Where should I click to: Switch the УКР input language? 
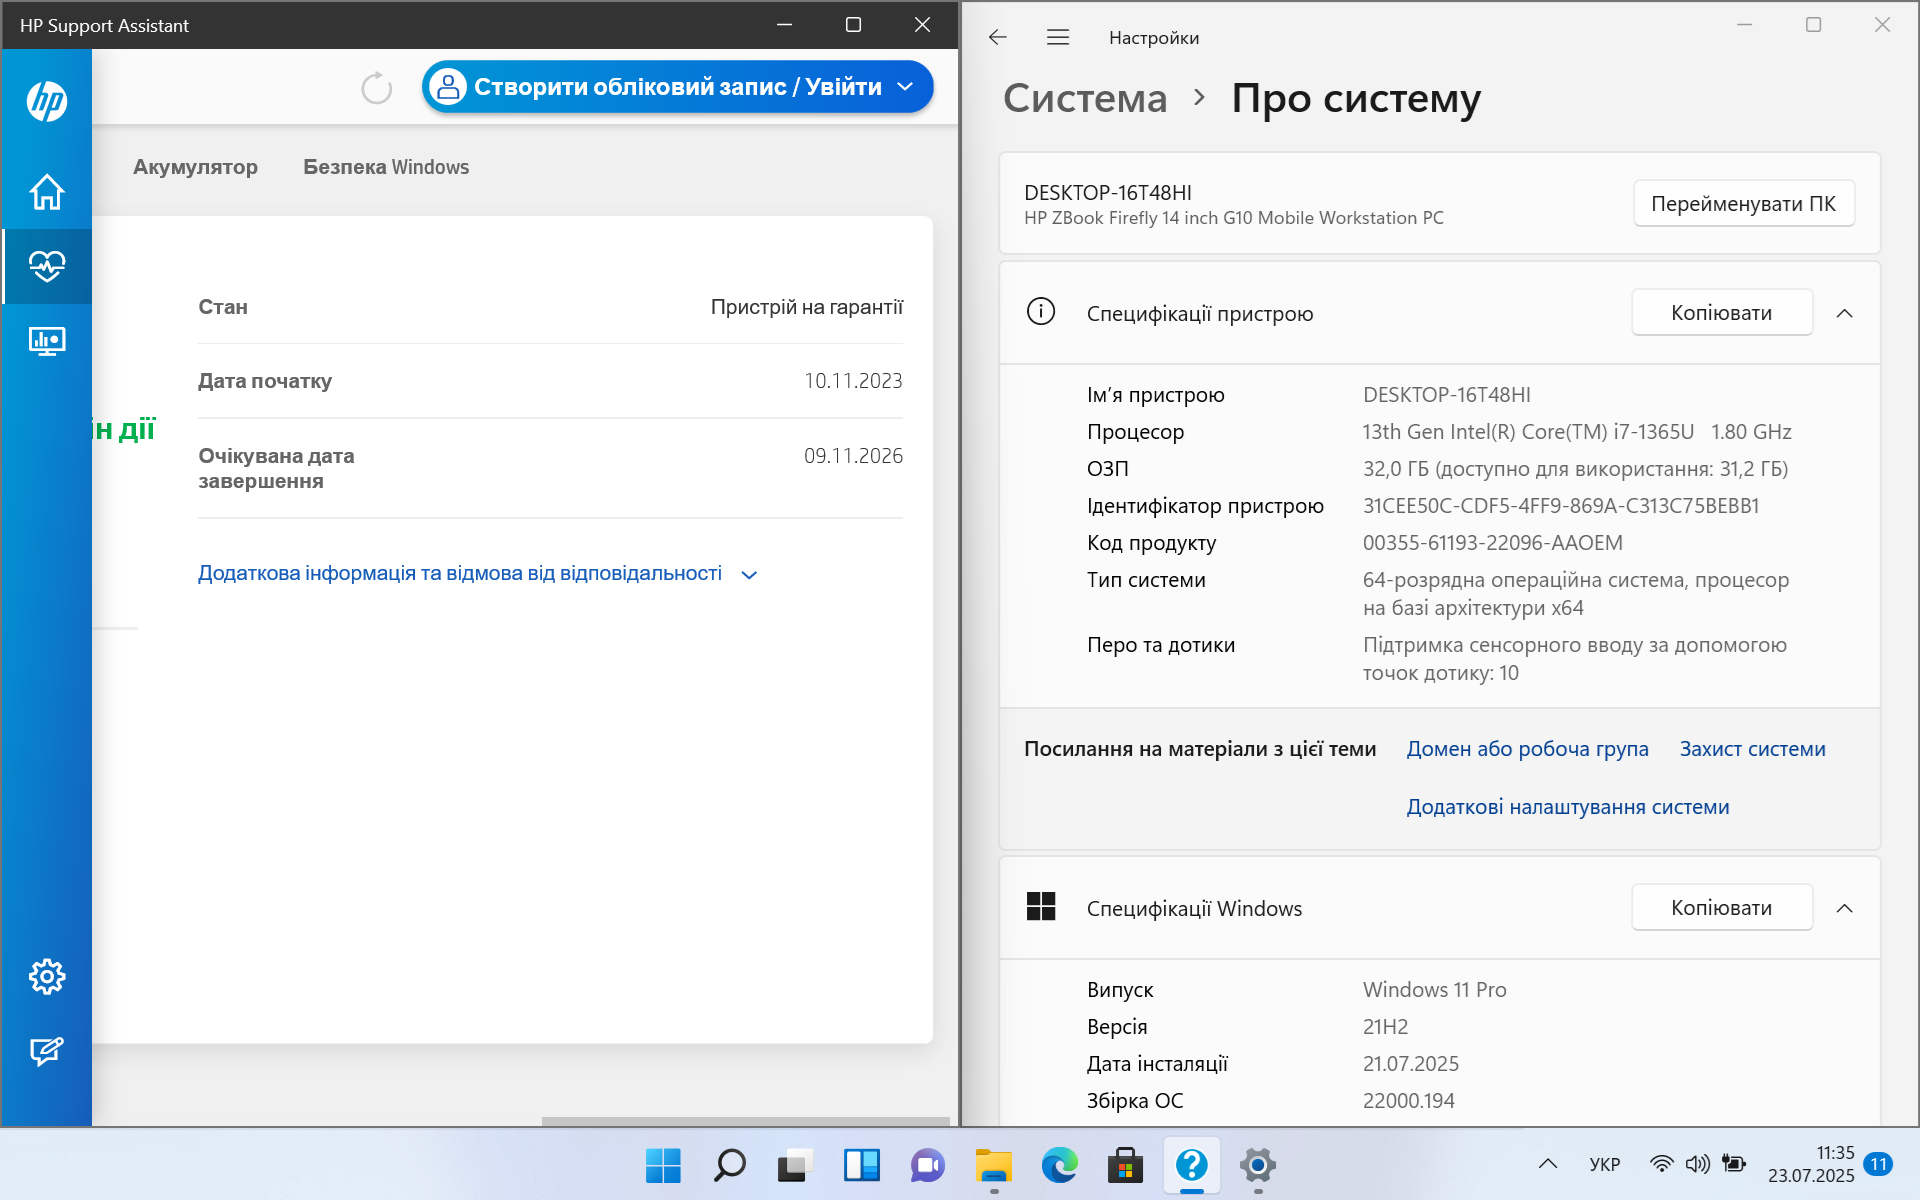1605,1164
